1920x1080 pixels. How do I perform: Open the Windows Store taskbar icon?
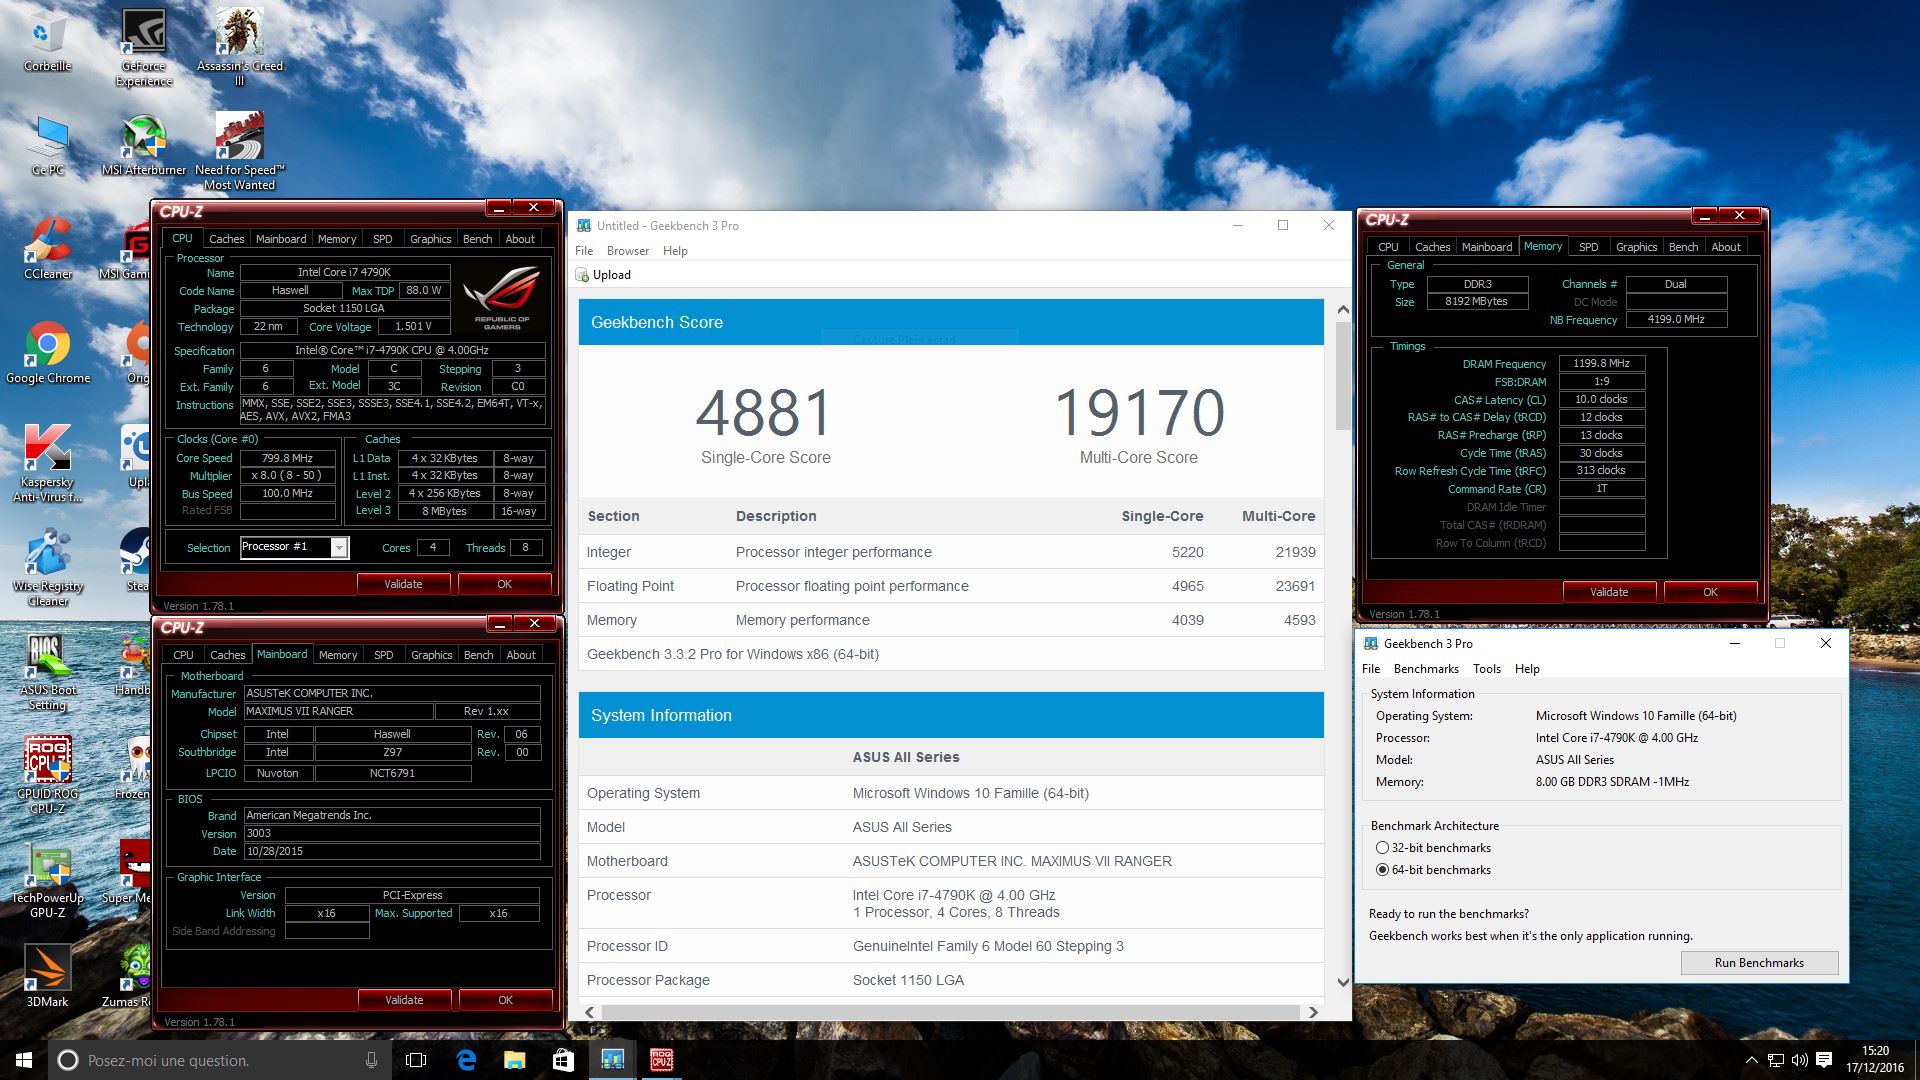tap(563, 1060)
